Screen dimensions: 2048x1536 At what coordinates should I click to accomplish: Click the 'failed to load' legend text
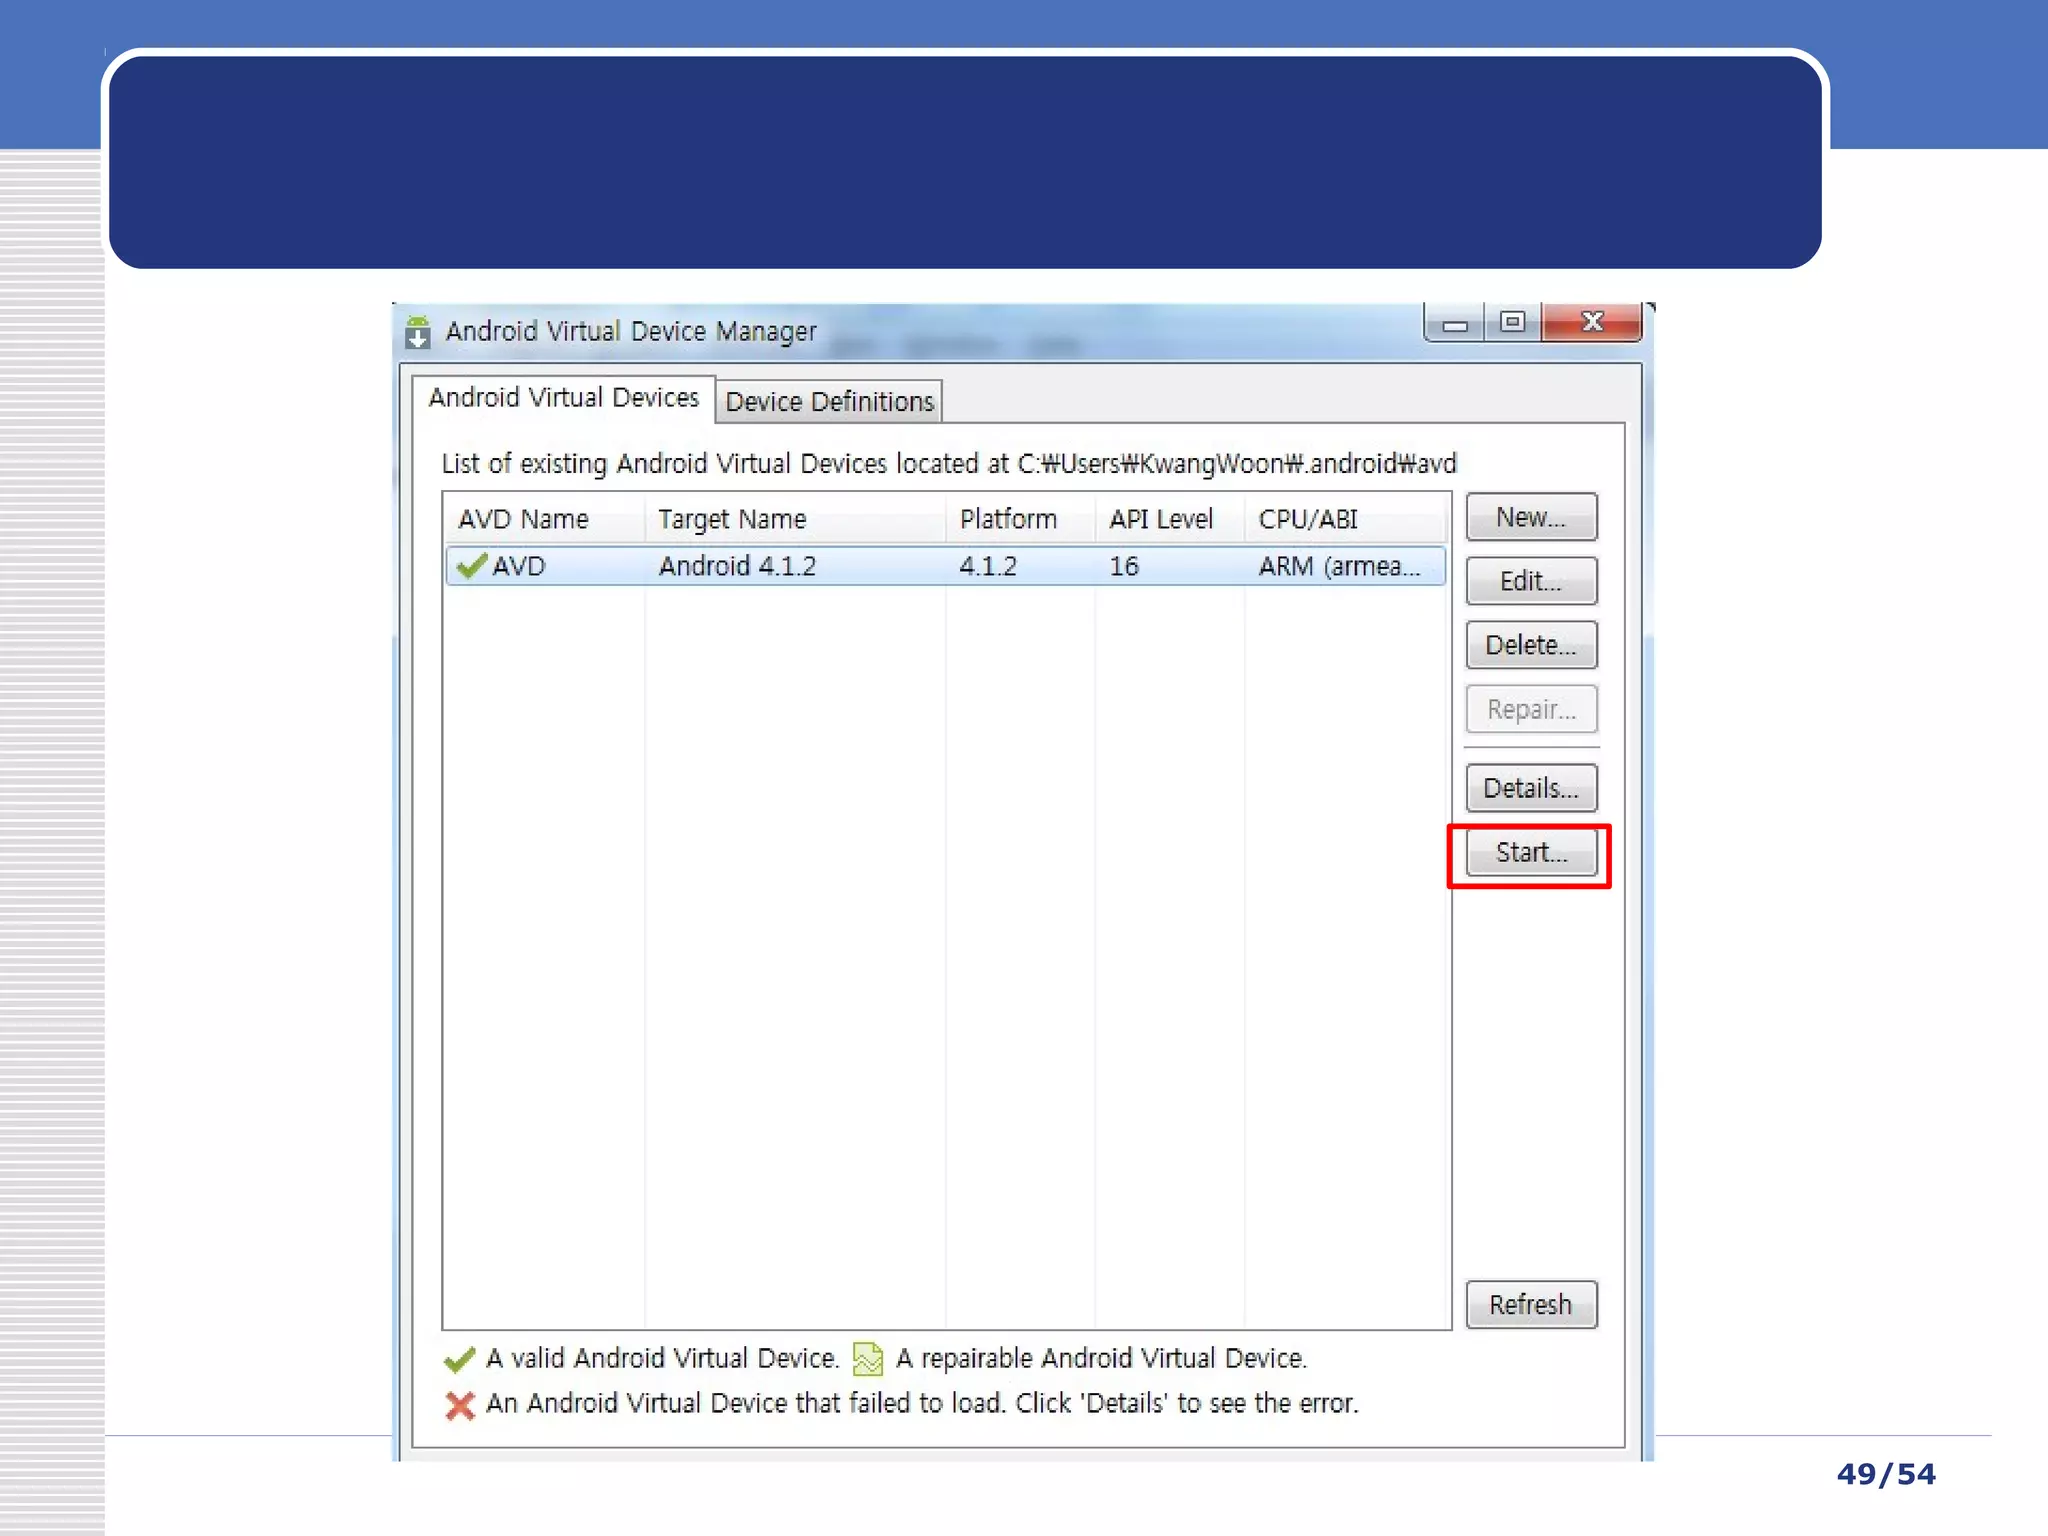point(922,1403)
